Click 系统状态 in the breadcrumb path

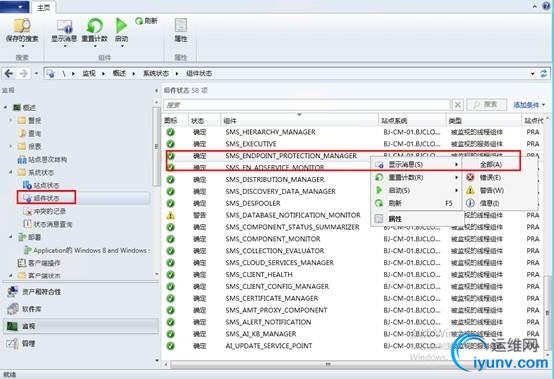156,73
